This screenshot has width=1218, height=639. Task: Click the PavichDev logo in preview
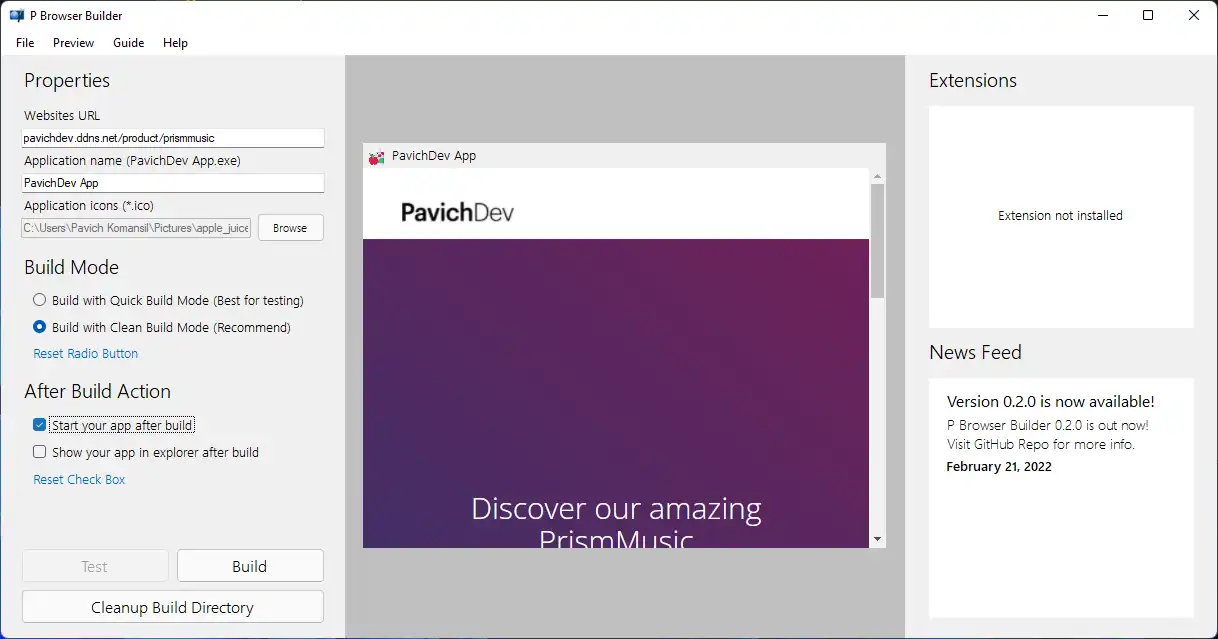[x=458, y=212]
